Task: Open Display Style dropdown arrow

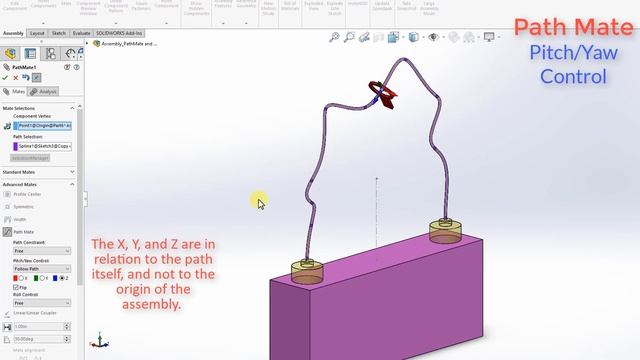Action: point(423,38)
